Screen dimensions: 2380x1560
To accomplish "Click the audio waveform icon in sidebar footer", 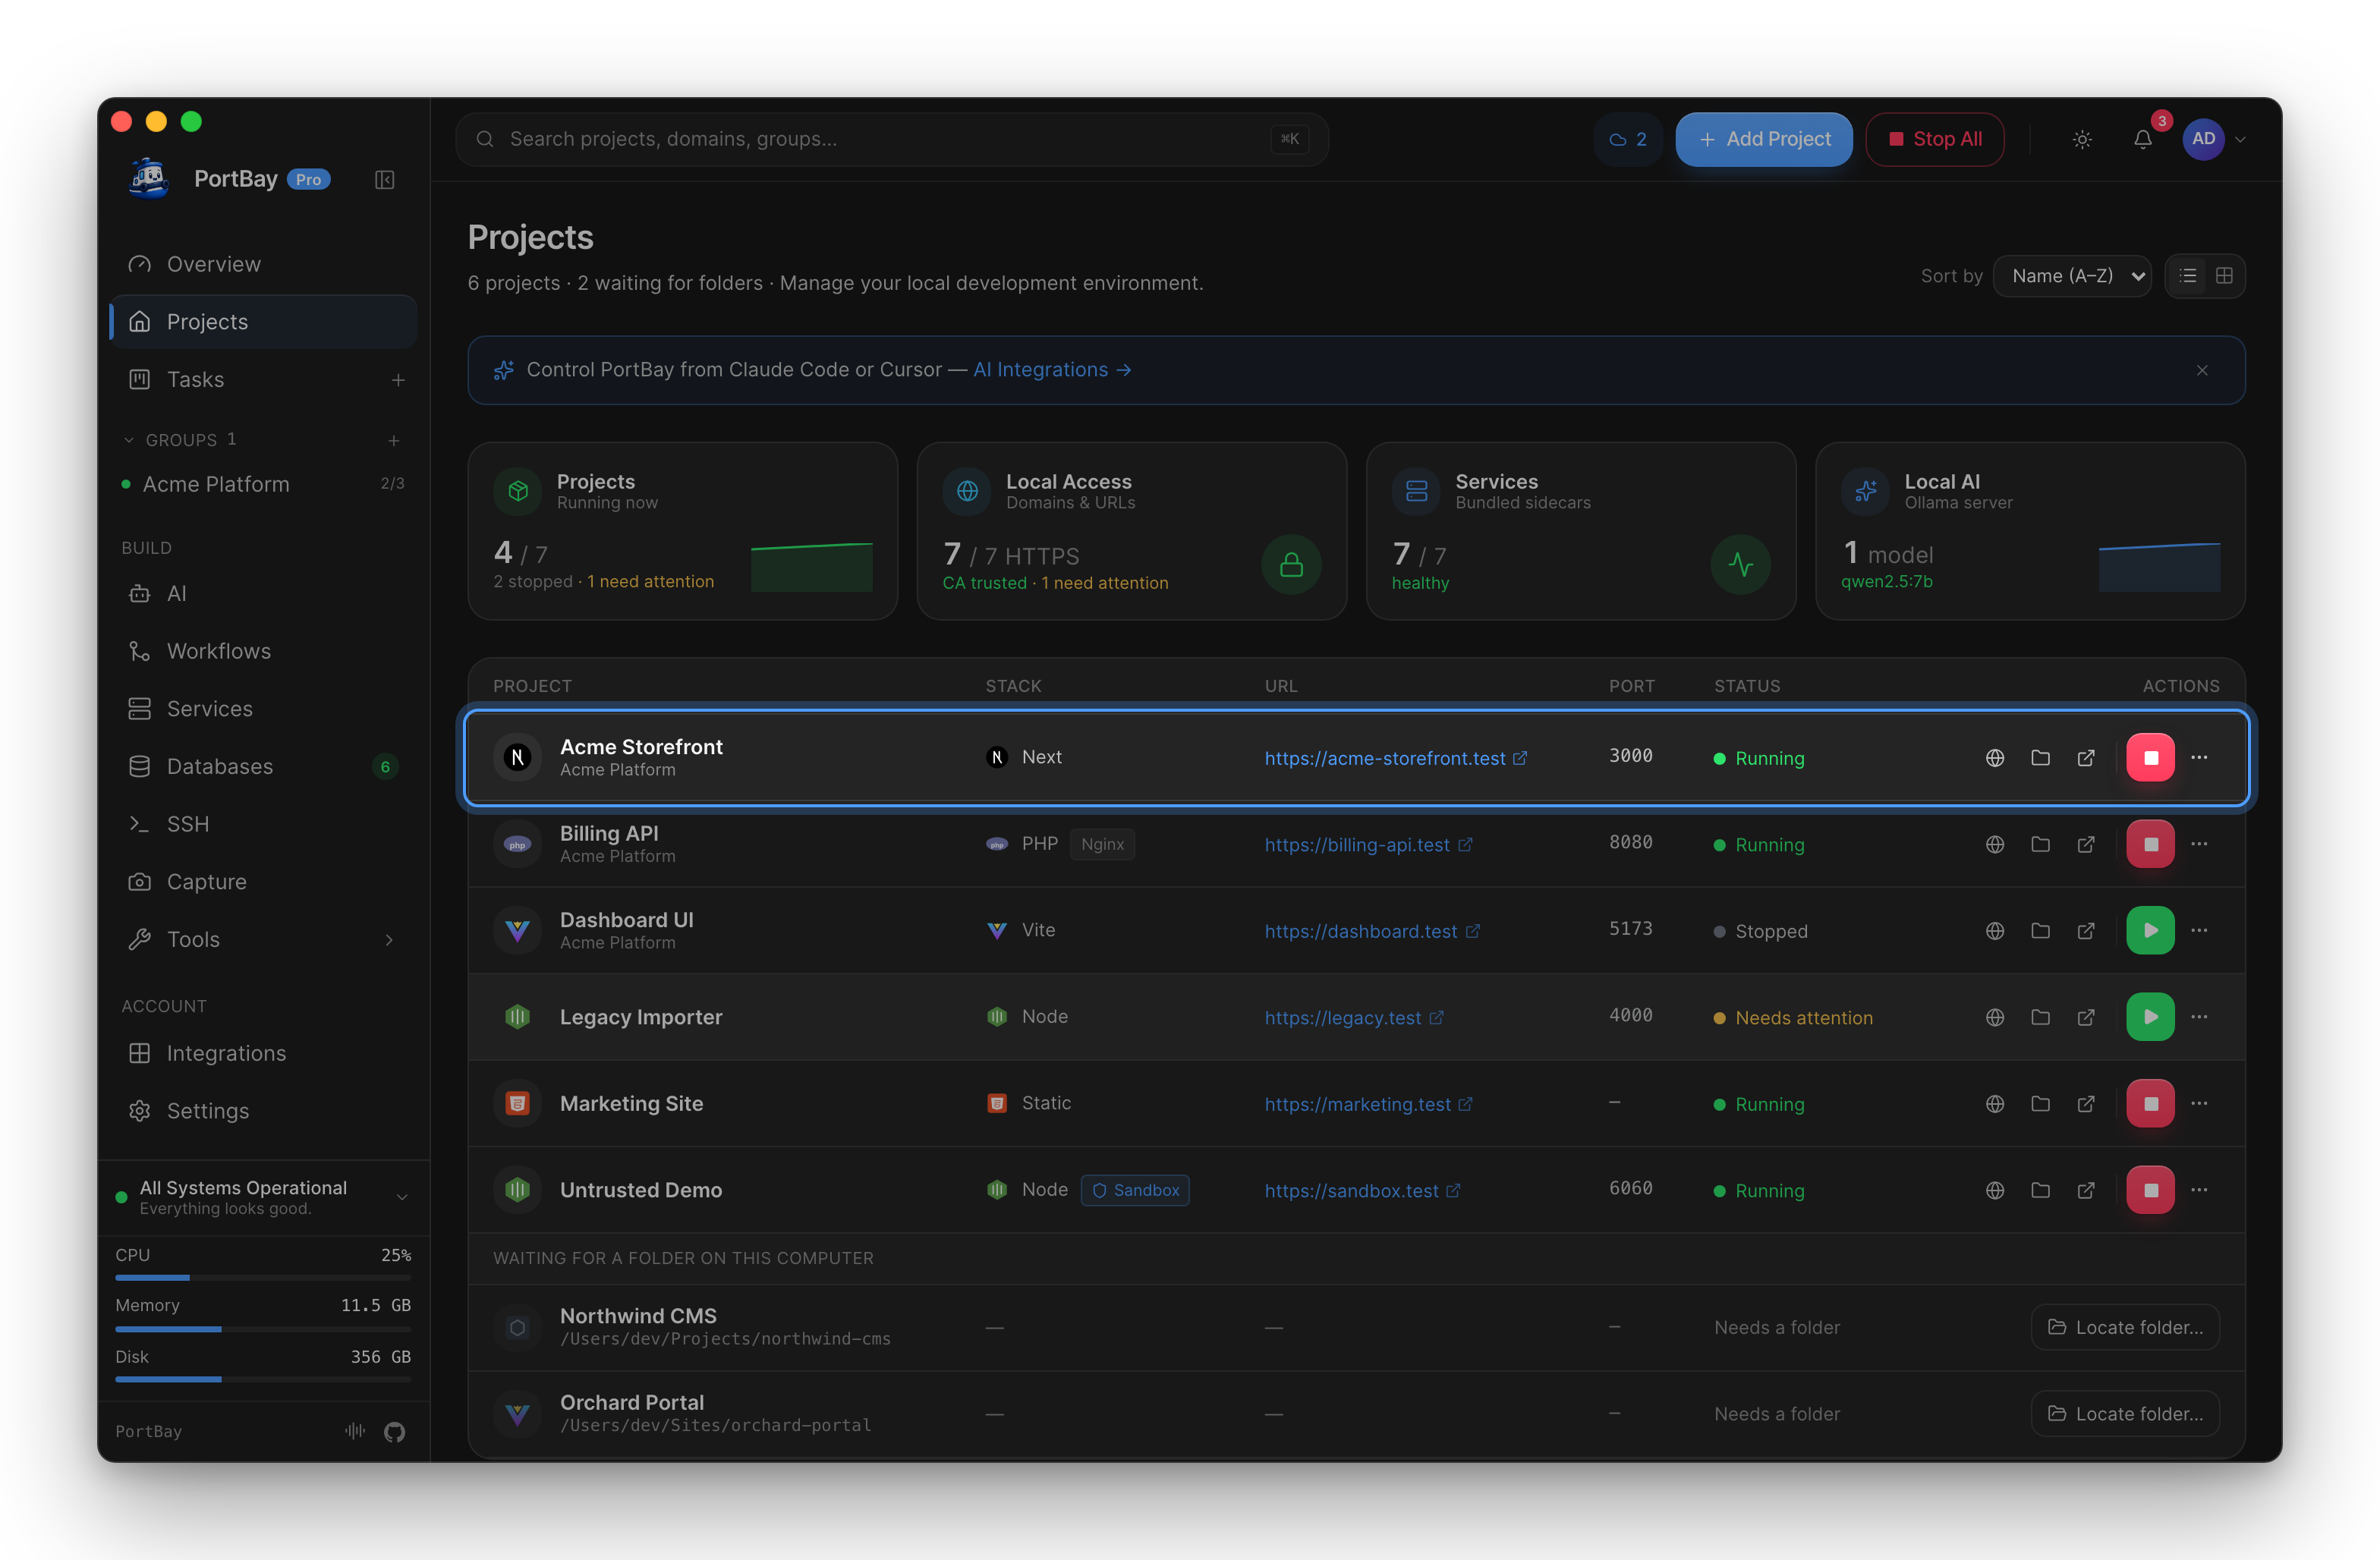I will point(355,1431).
